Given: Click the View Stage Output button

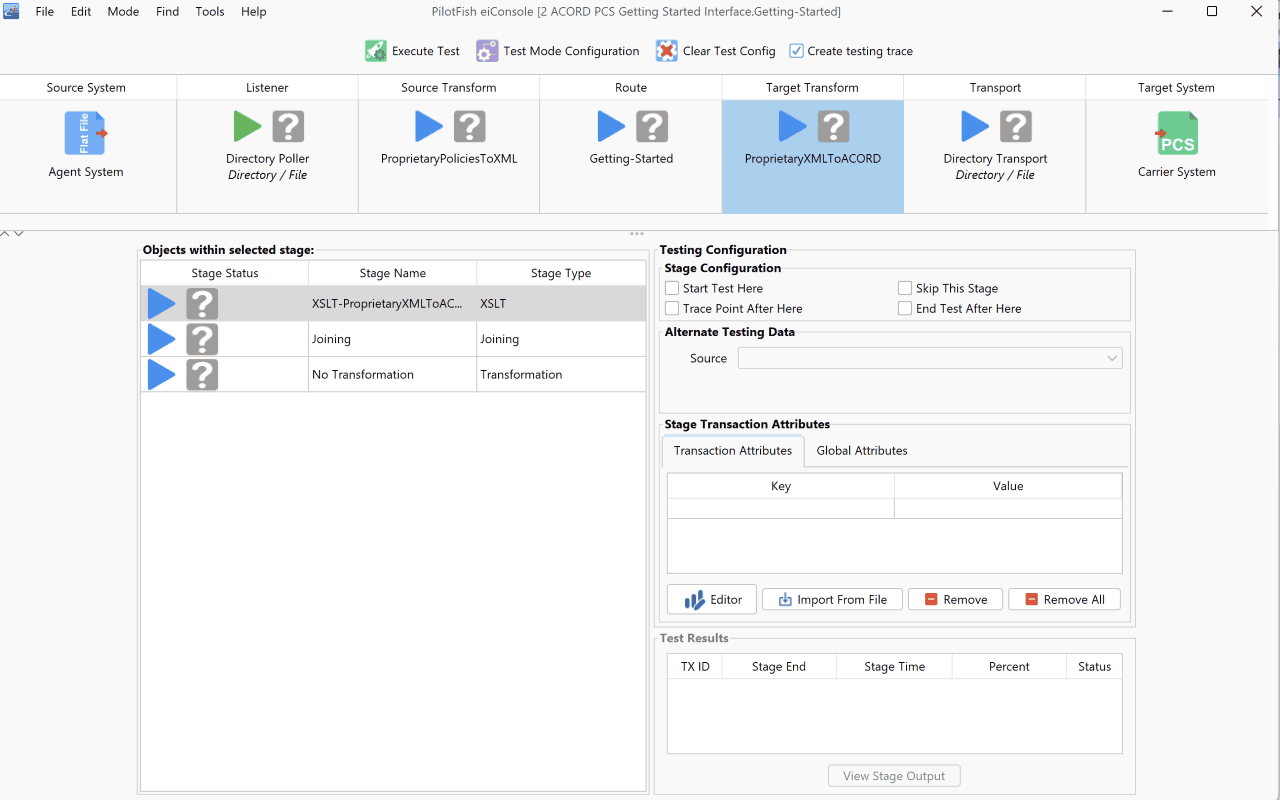Looking at the screenshot, I should coord(894,776).
